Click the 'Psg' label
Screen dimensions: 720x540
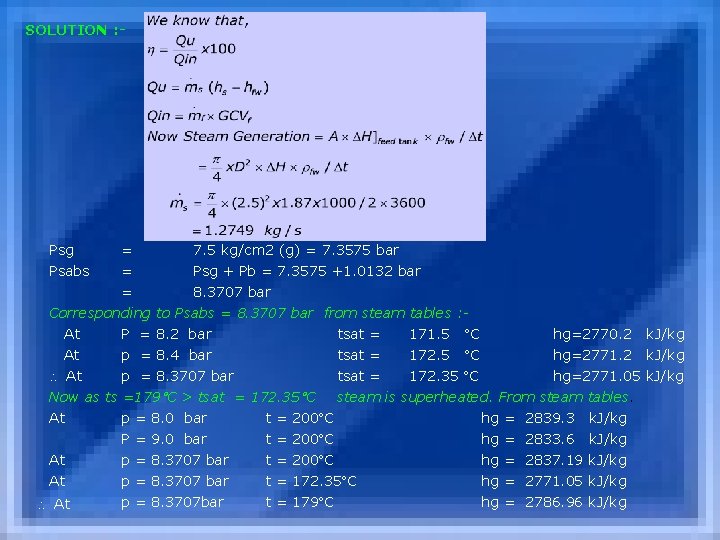click(61, 251)
